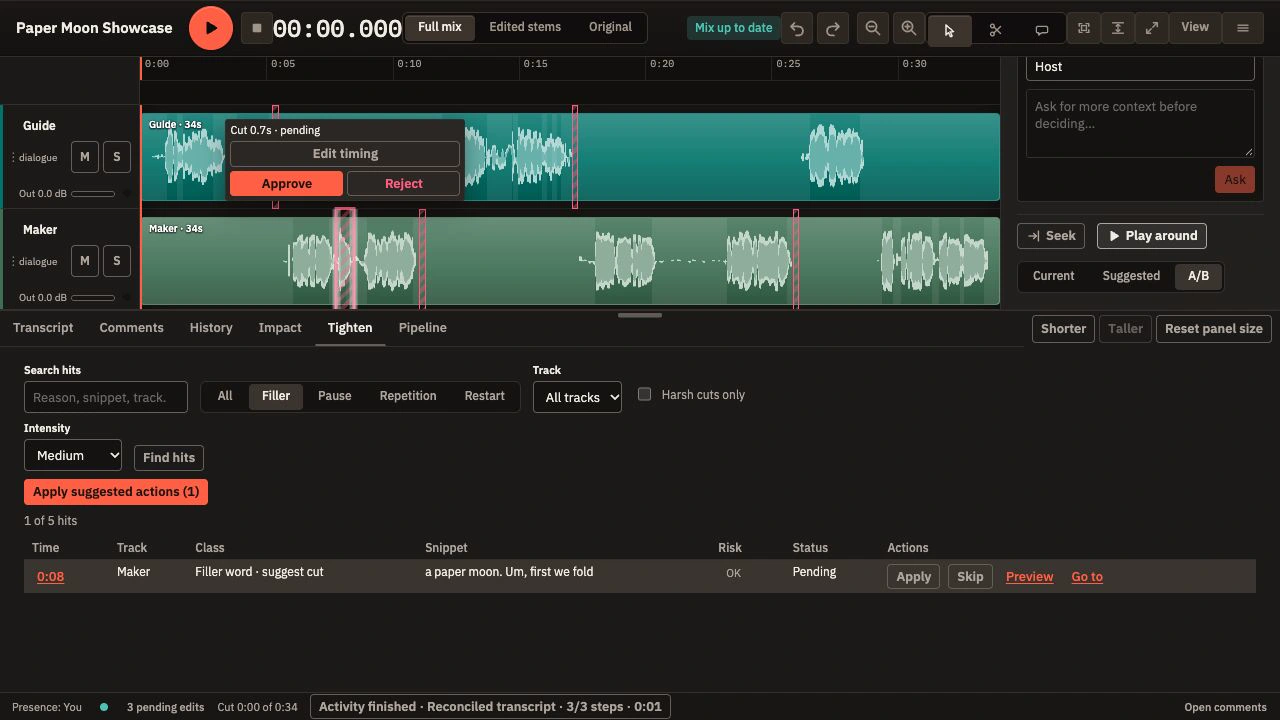Open the Comments tab
The width and height of the screenshot is (1280, 720).
point(132,328)
